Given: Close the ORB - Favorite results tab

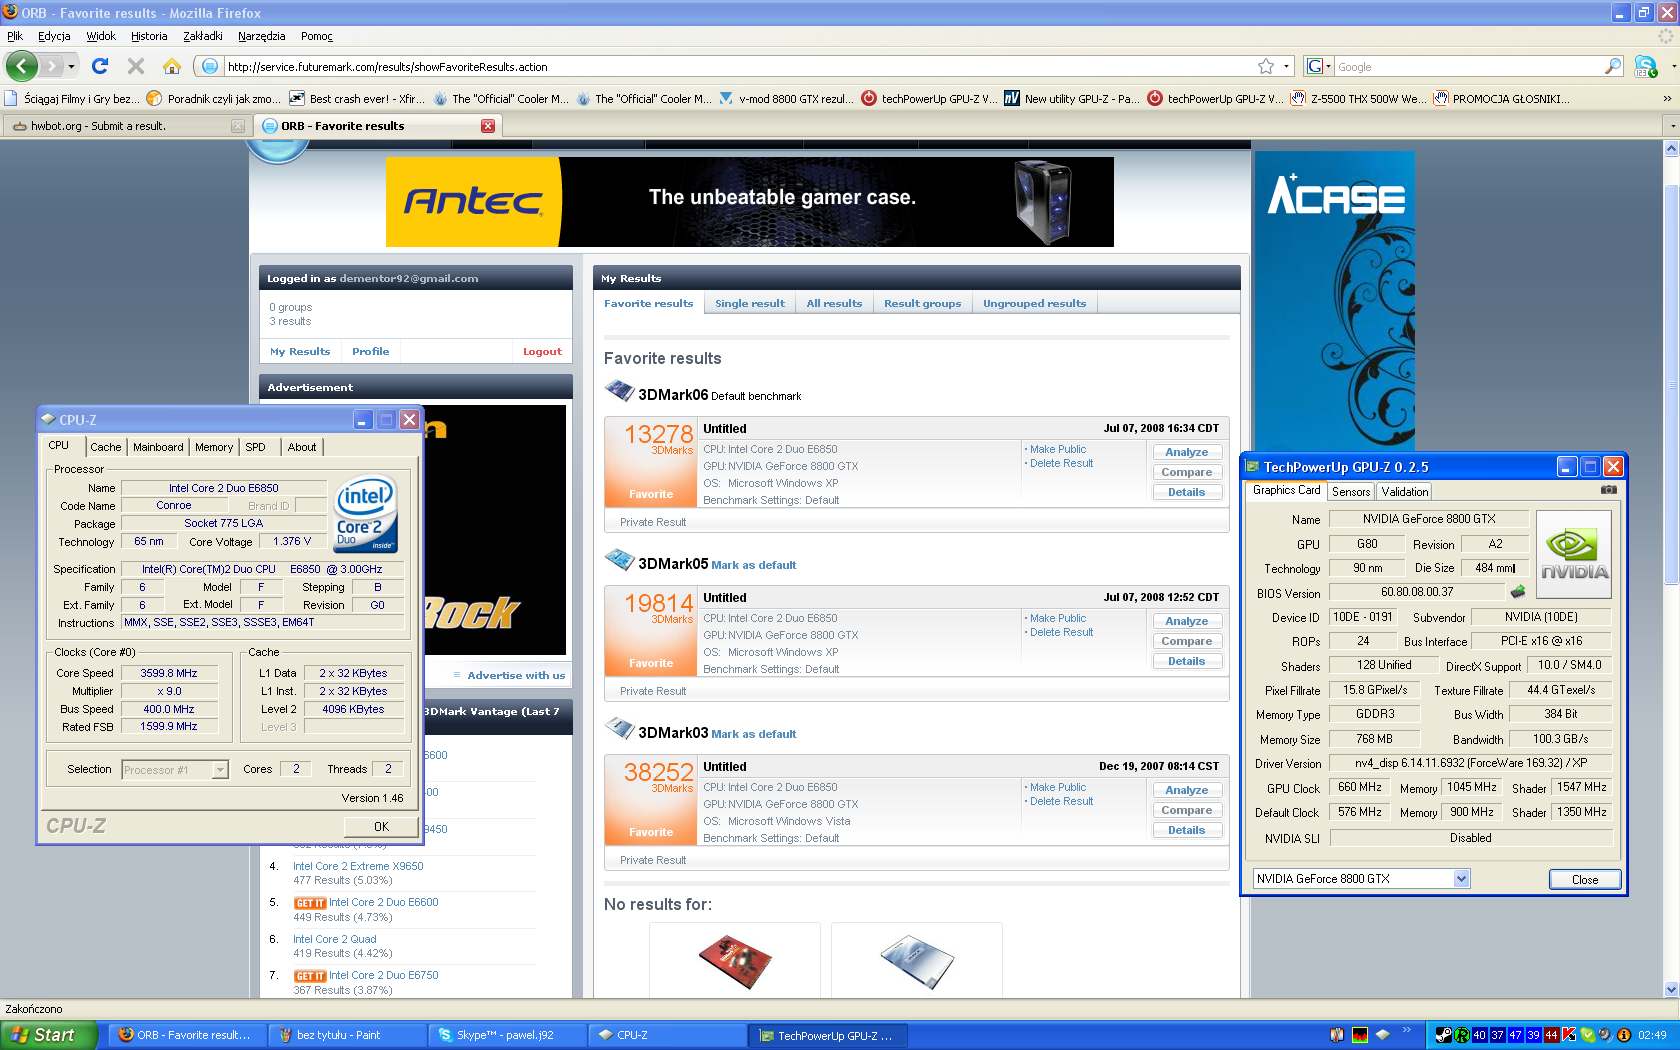Looking at the screenshot, I should [488, 126].
